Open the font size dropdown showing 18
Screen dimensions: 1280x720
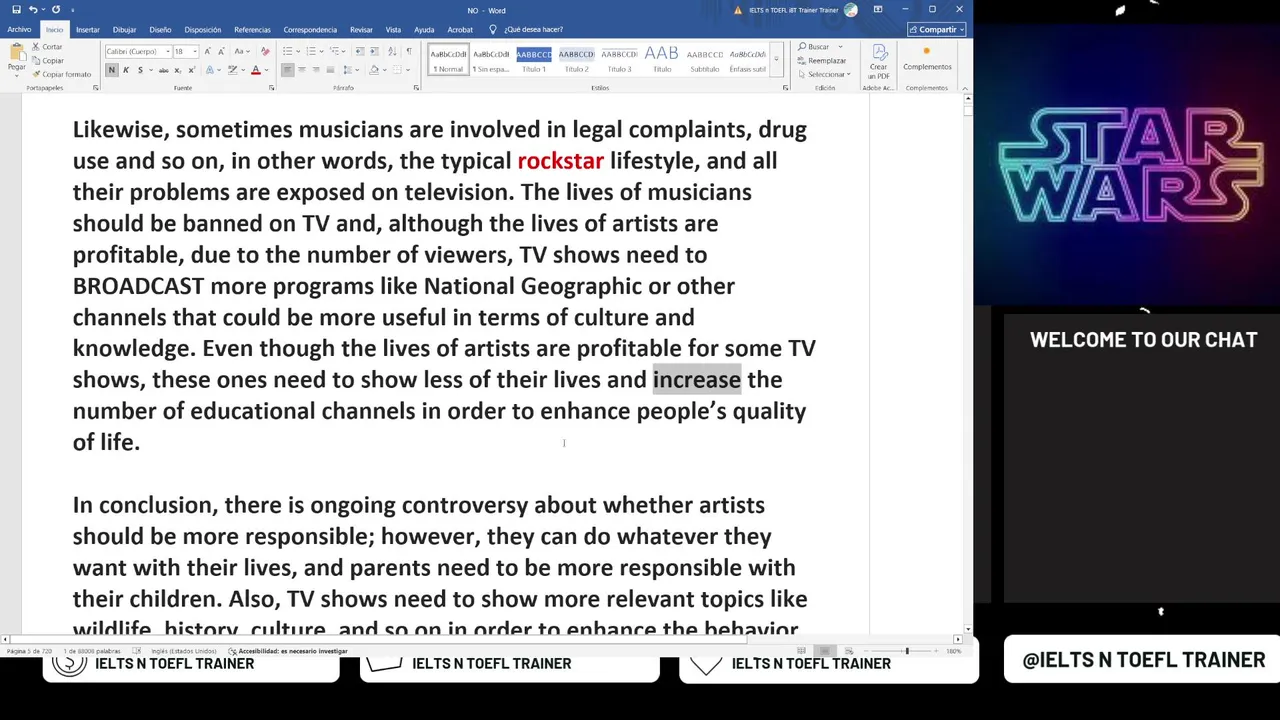pyautogui.click(x=194, y=51)
